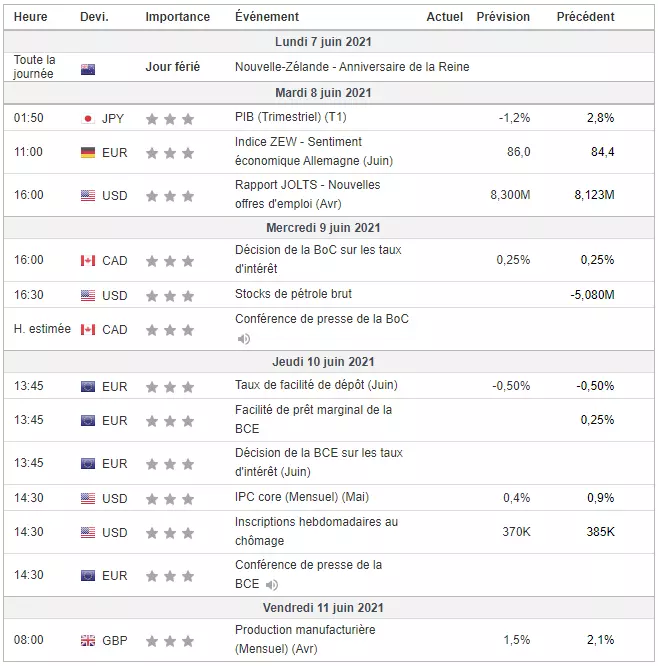Click the Importance column header

pyautogui.click(x=178, y=17)
